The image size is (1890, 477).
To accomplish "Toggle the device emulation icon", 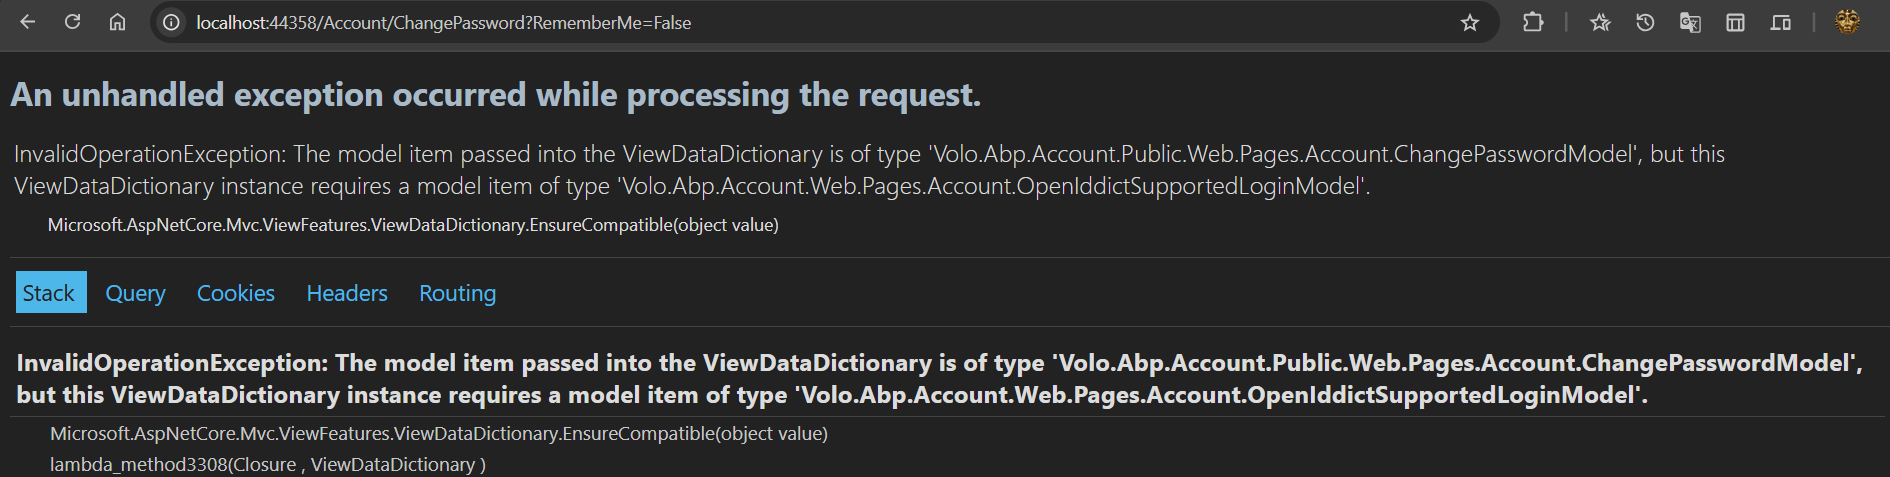I will [1780, 22].
